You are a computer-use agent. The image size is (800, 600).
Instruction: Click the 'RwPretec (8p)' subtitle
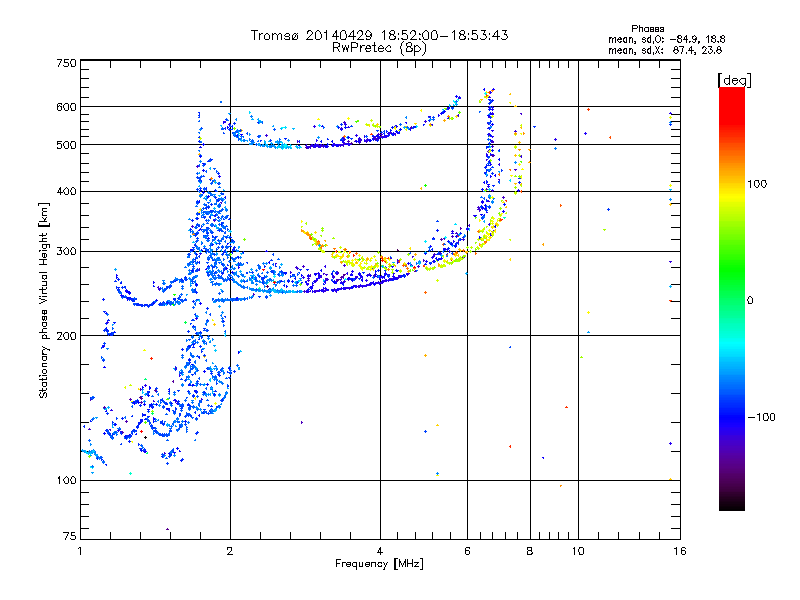click(379, 48)
